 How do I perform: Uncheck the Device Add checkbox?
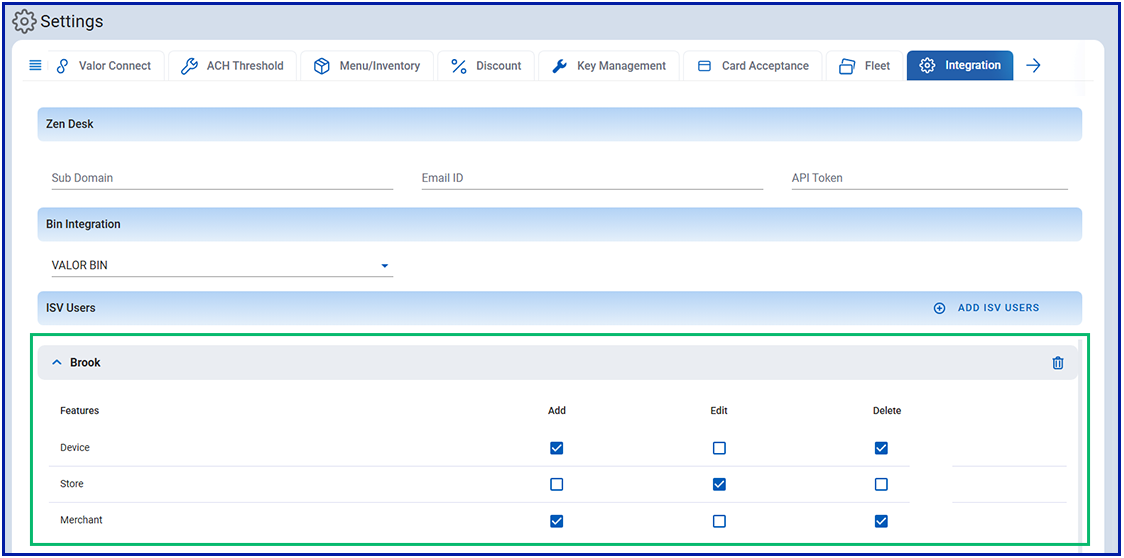[x=556, y=448]
